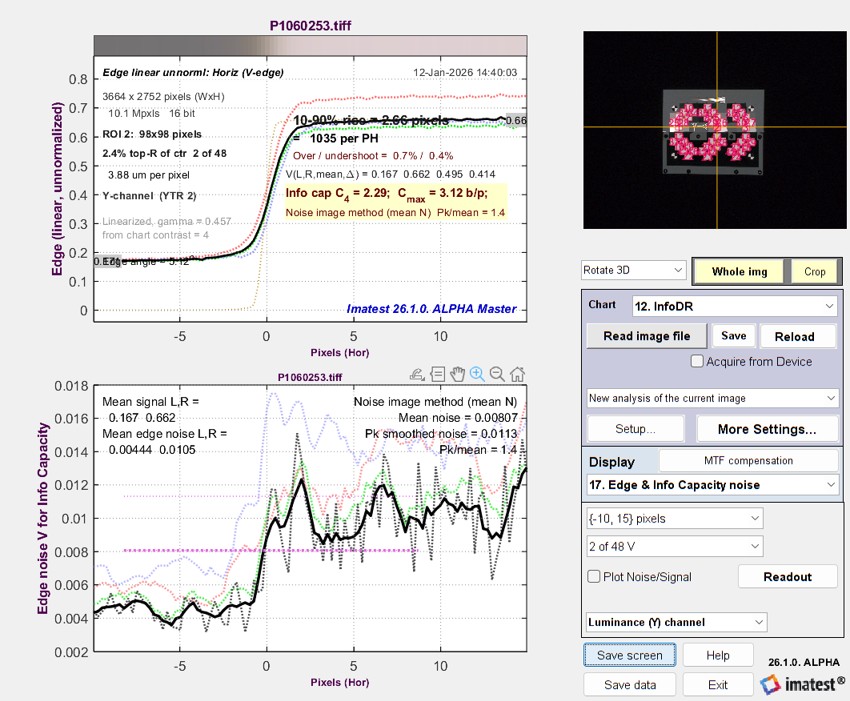Screen dimensions: 850x701
Task: Click the chart image thumbnail preview
Action: click(x=712, y=129)
